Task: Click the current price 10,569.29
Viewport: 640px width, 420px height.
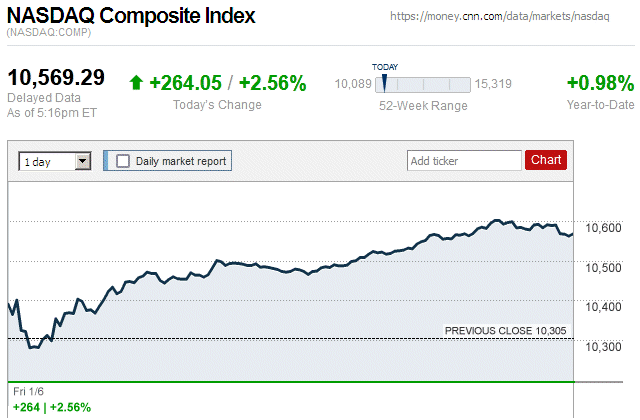Action: click(56, 77)
